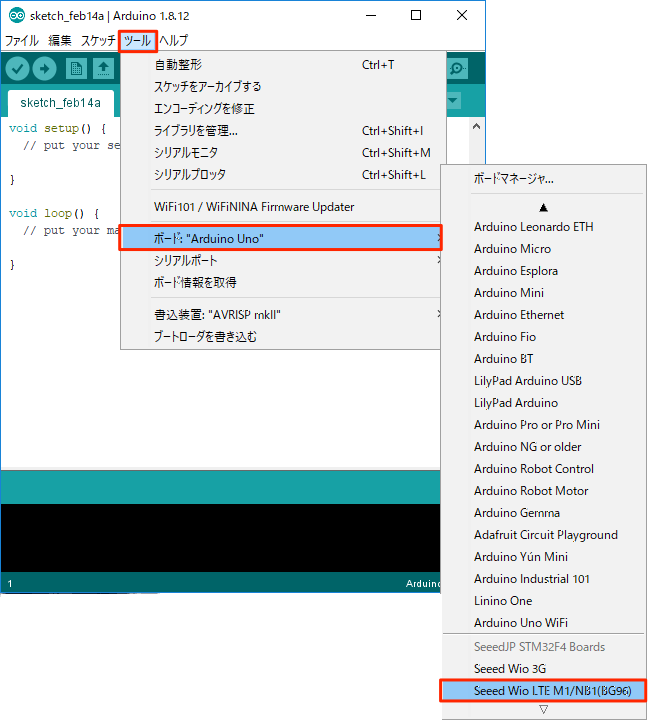This screenshot has height=720, width=648.
Task: Click the Open sketch up-arrow icon
Action: [103, 69]
